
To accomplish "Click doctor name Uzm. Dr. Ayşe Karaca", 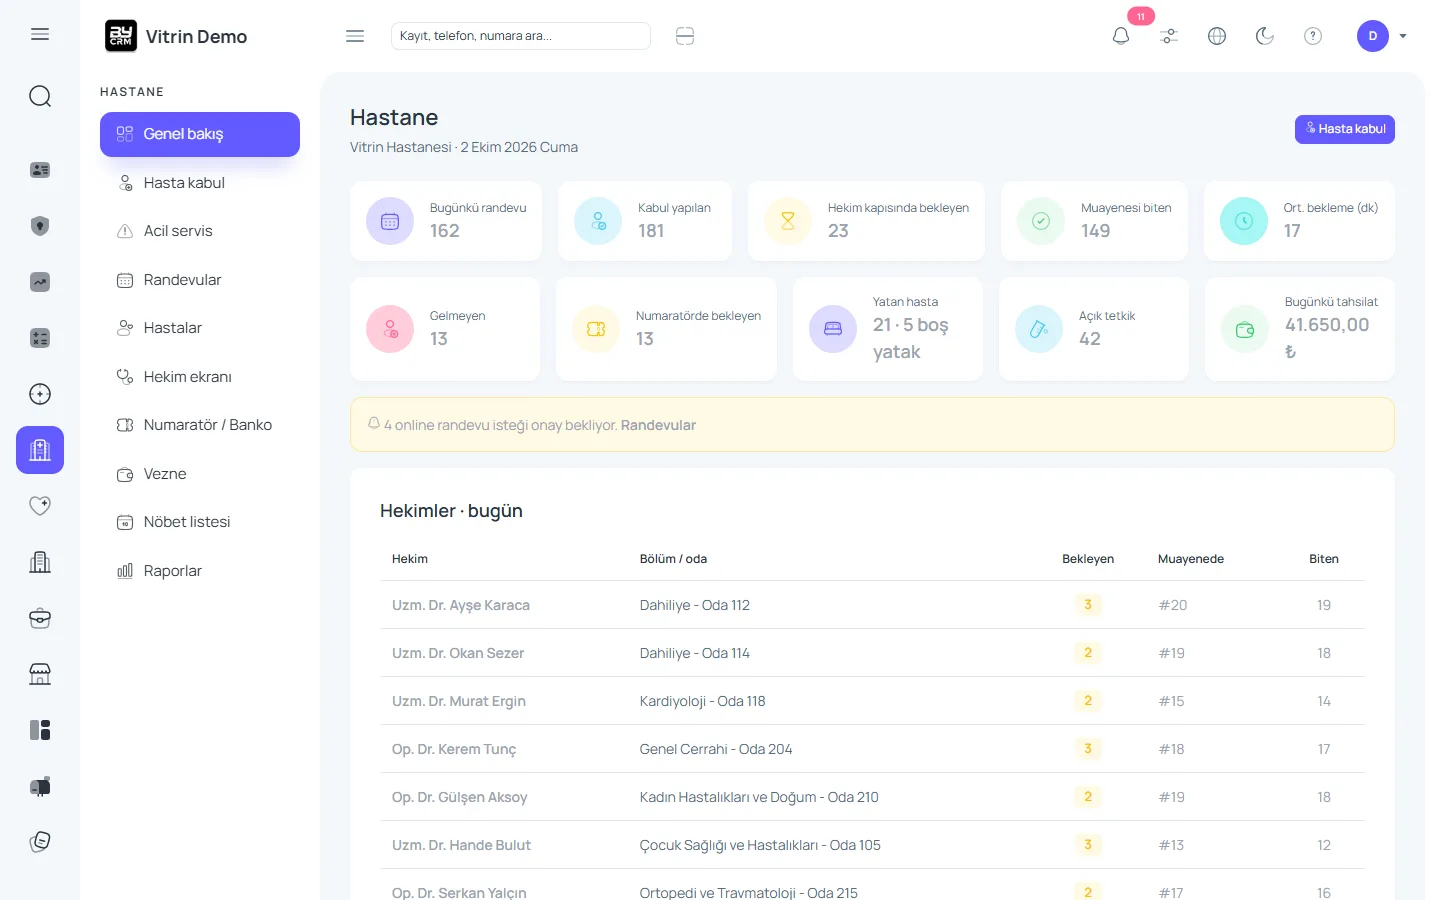I will pyautogui.click(x=461, y=605).
